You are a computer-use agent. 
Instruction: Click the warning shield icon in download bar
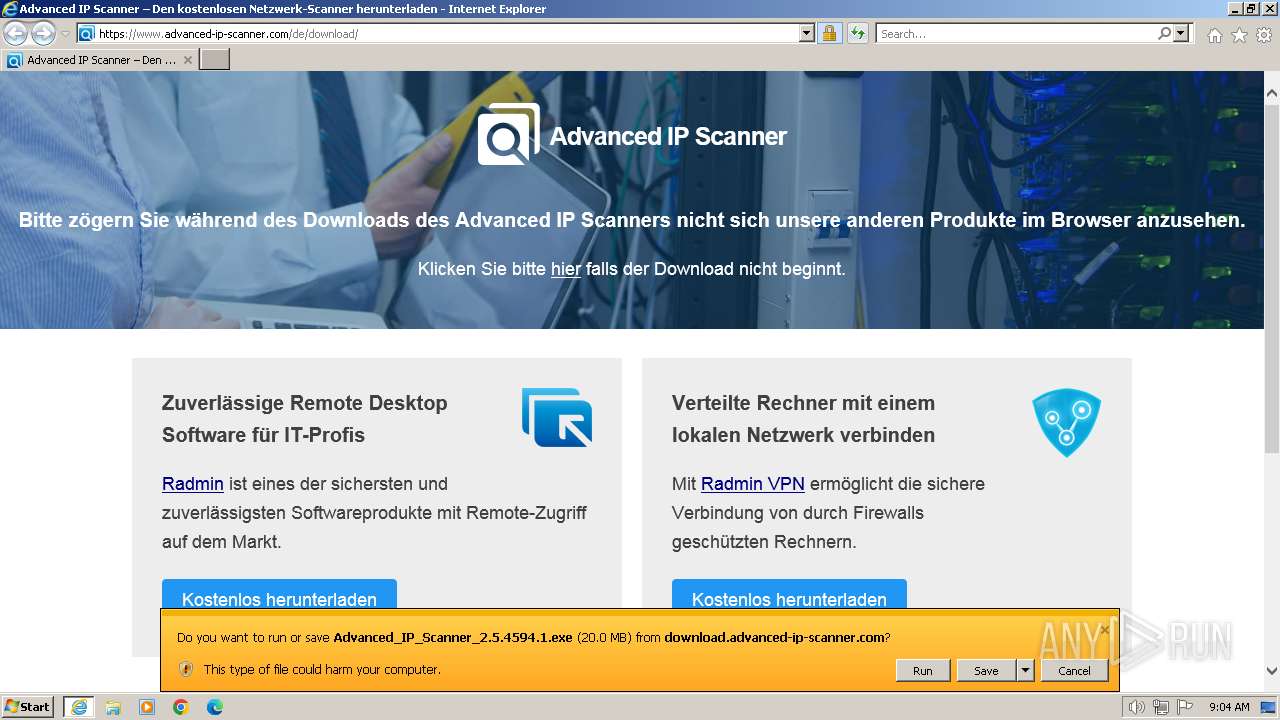(185, 669)
